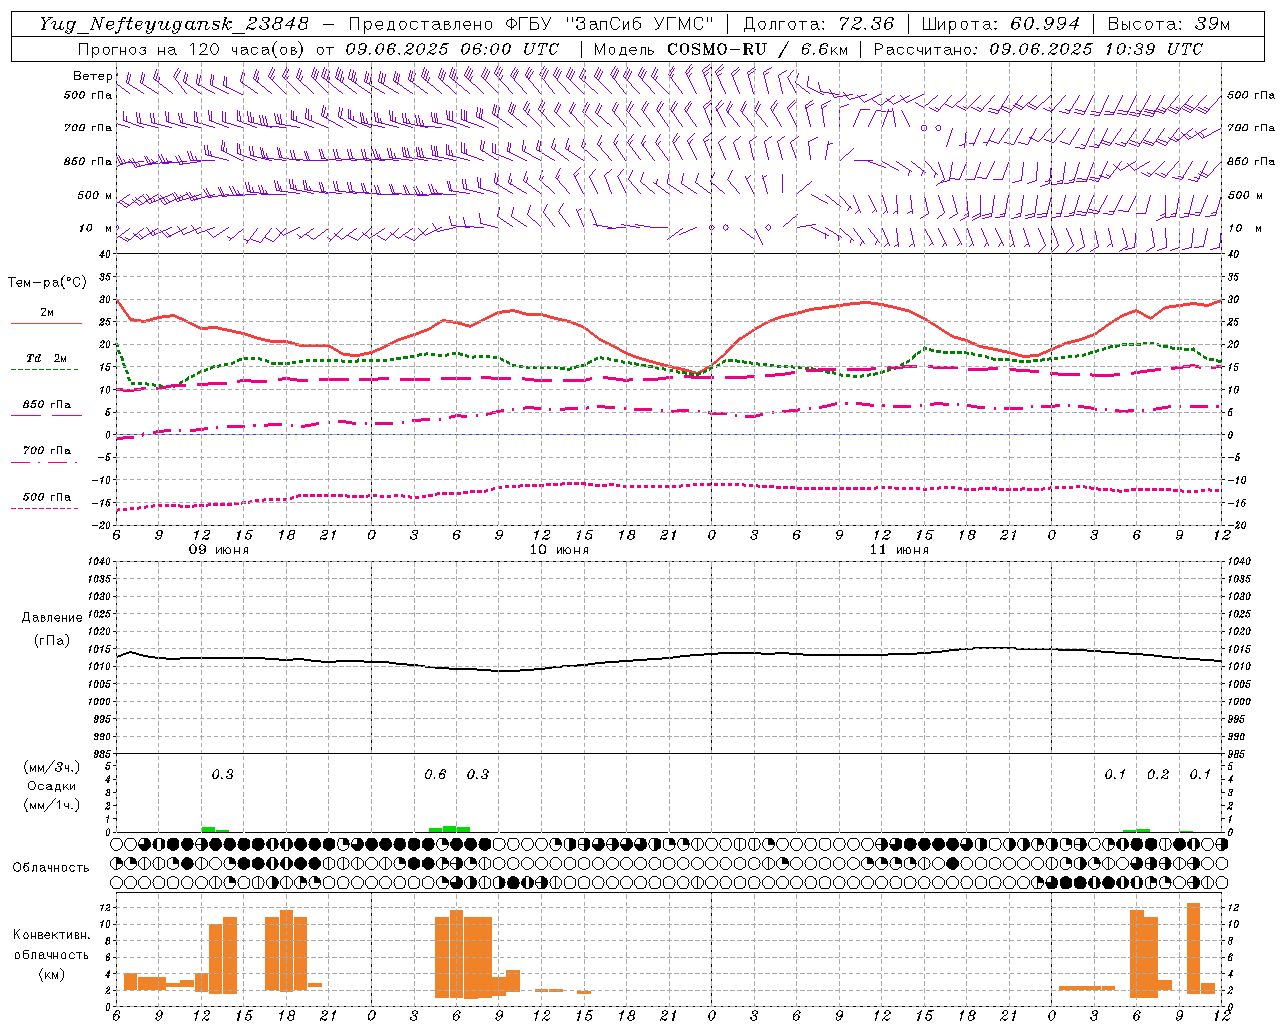Click the solid line sample under the '2м' legend

(46, 324)
